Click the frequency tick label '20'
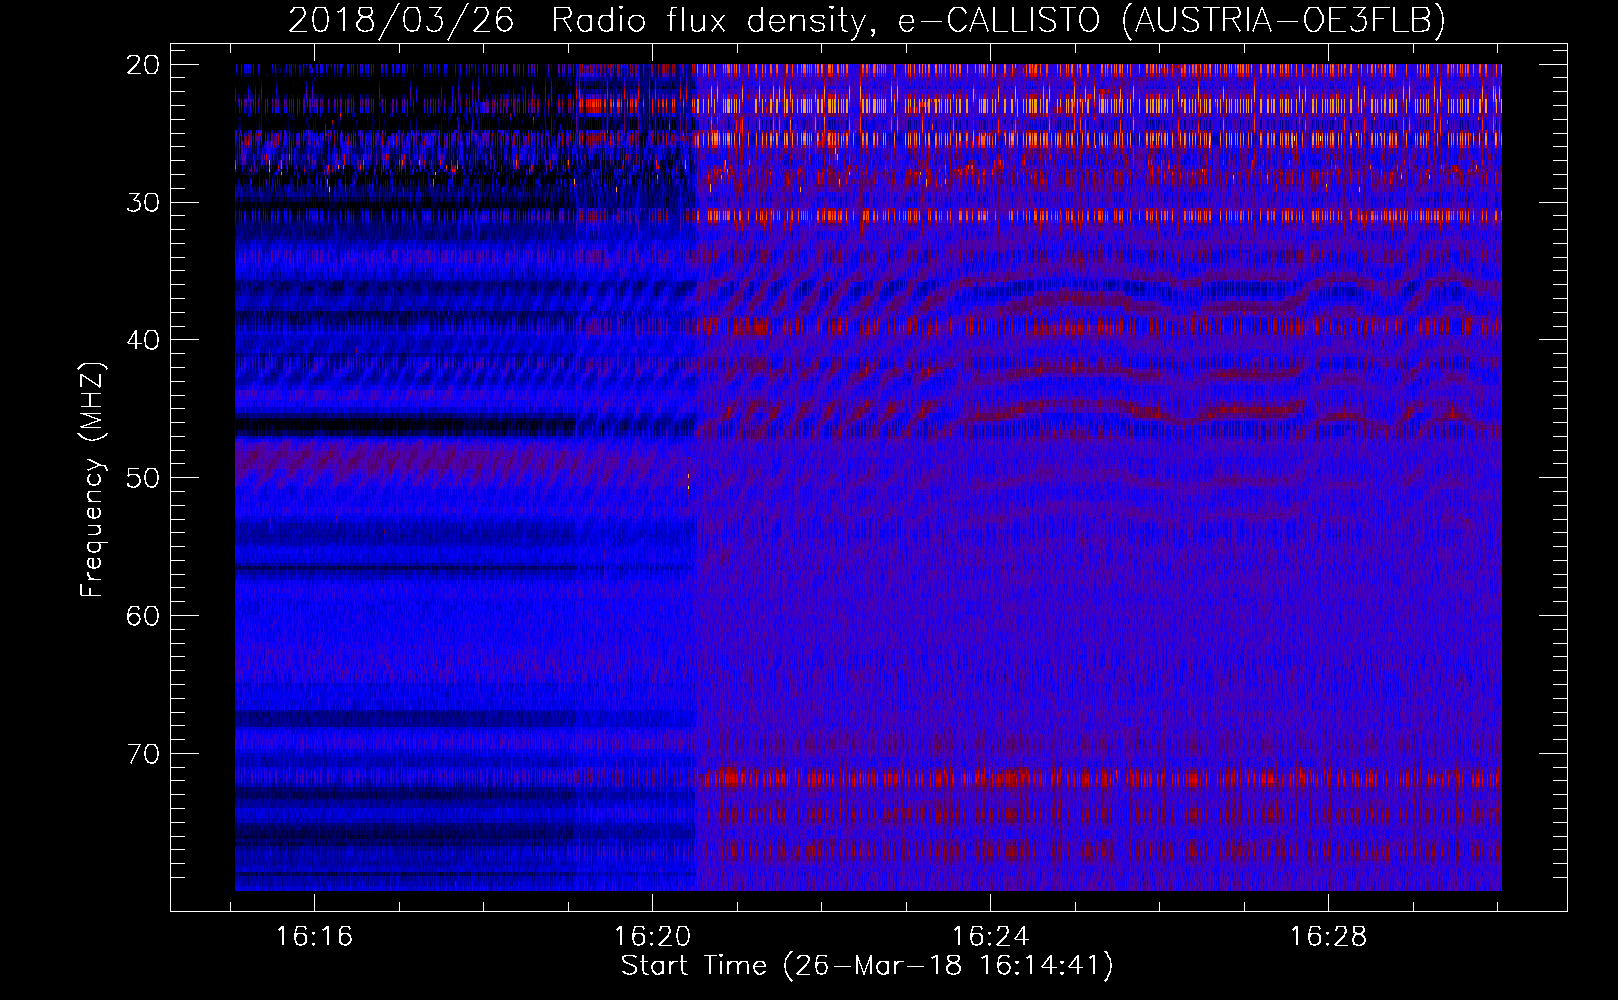The image size is (1618, 1000). click(x=145, y=65)
